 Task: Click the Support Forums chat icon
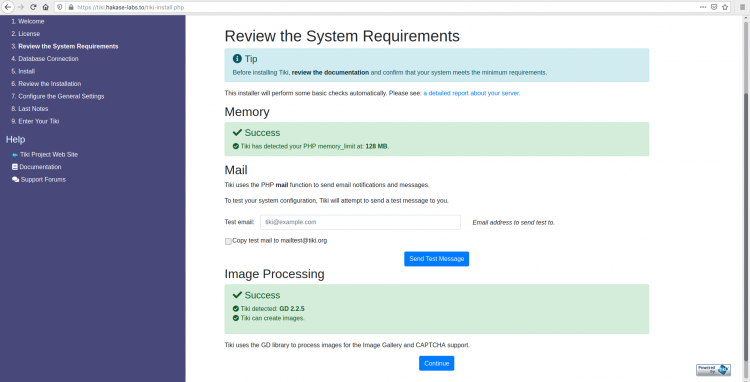[15, 179]
